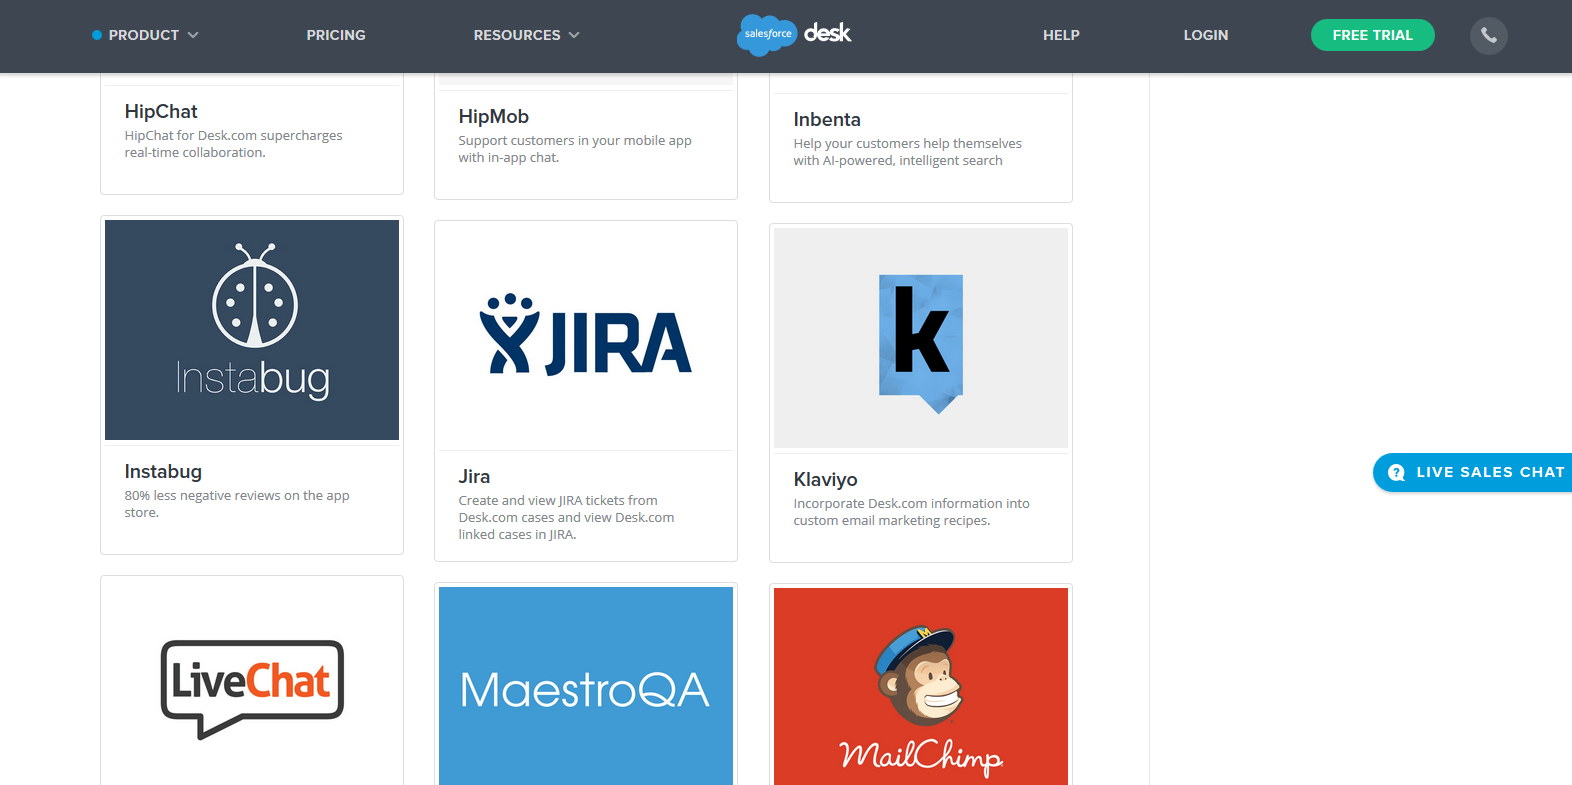Click 'Support customers in your mobile app' text
The width and height of the screenshot is (1572, 785).
[575, 149]
